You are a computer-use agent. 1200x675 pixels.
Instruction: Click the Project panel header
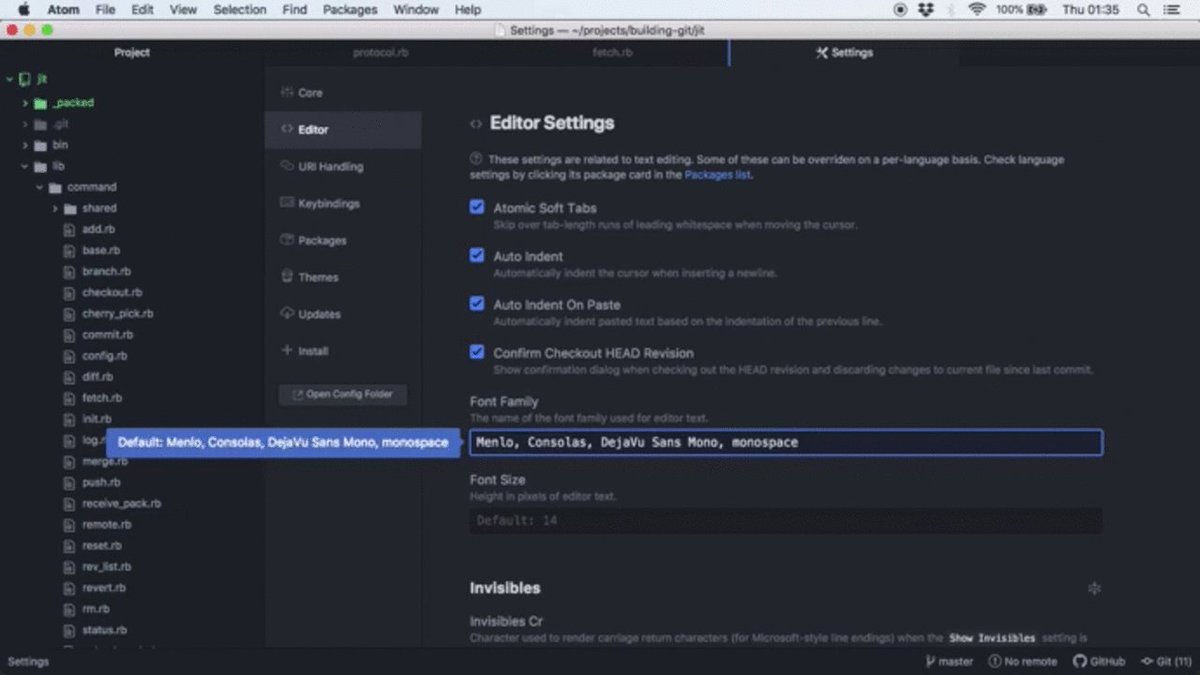click(132, 53)
